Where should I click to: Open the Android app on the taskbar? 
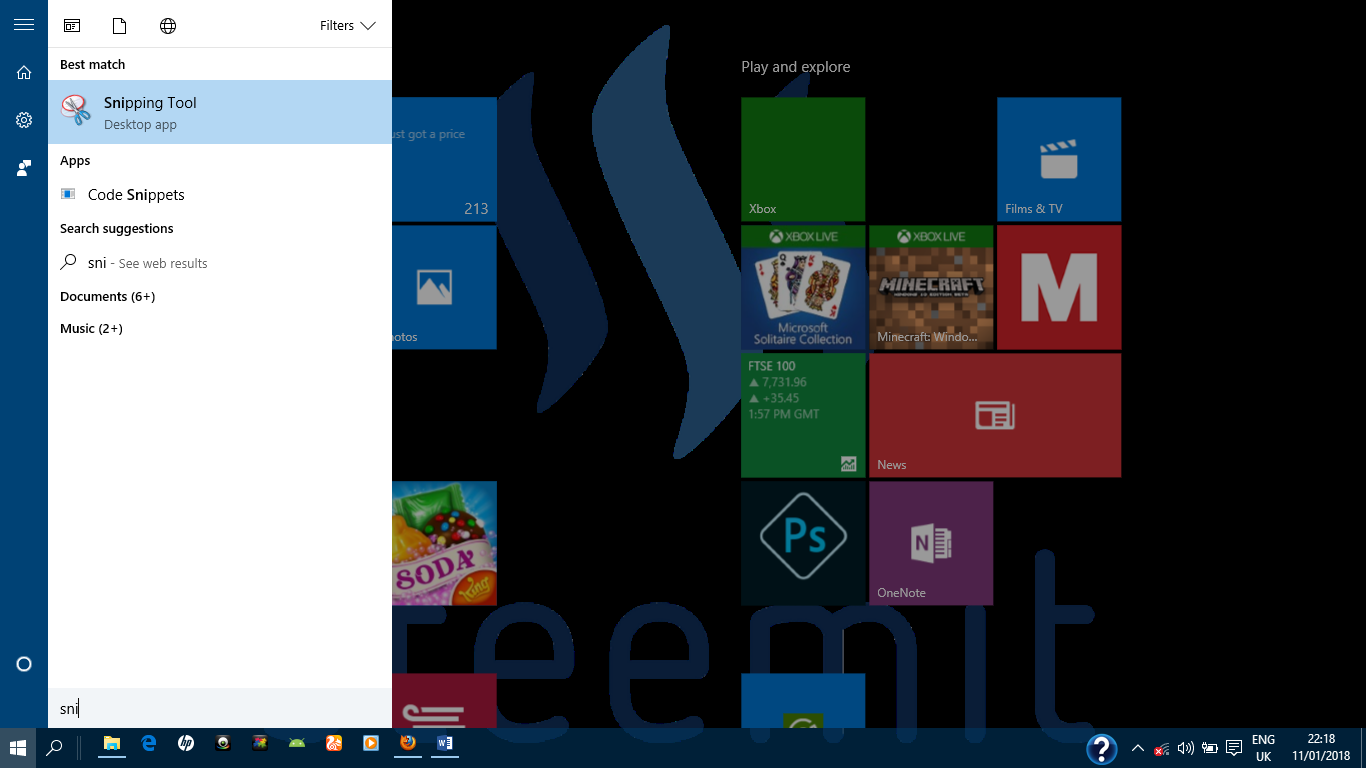pos(297,744)
